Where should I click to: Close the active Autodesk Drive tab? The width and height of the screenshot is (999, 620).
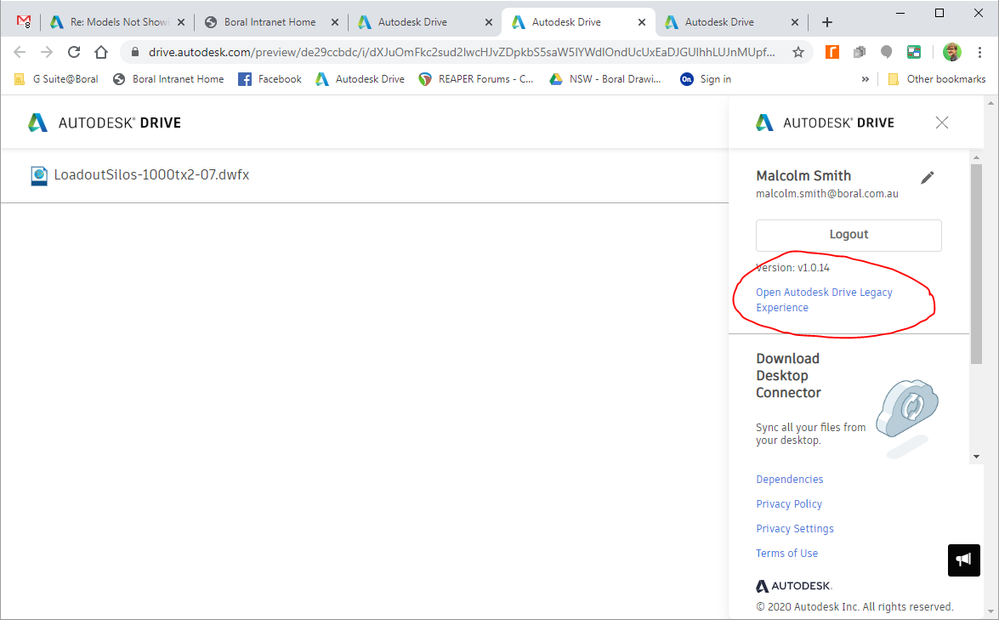tap(642, 22)
